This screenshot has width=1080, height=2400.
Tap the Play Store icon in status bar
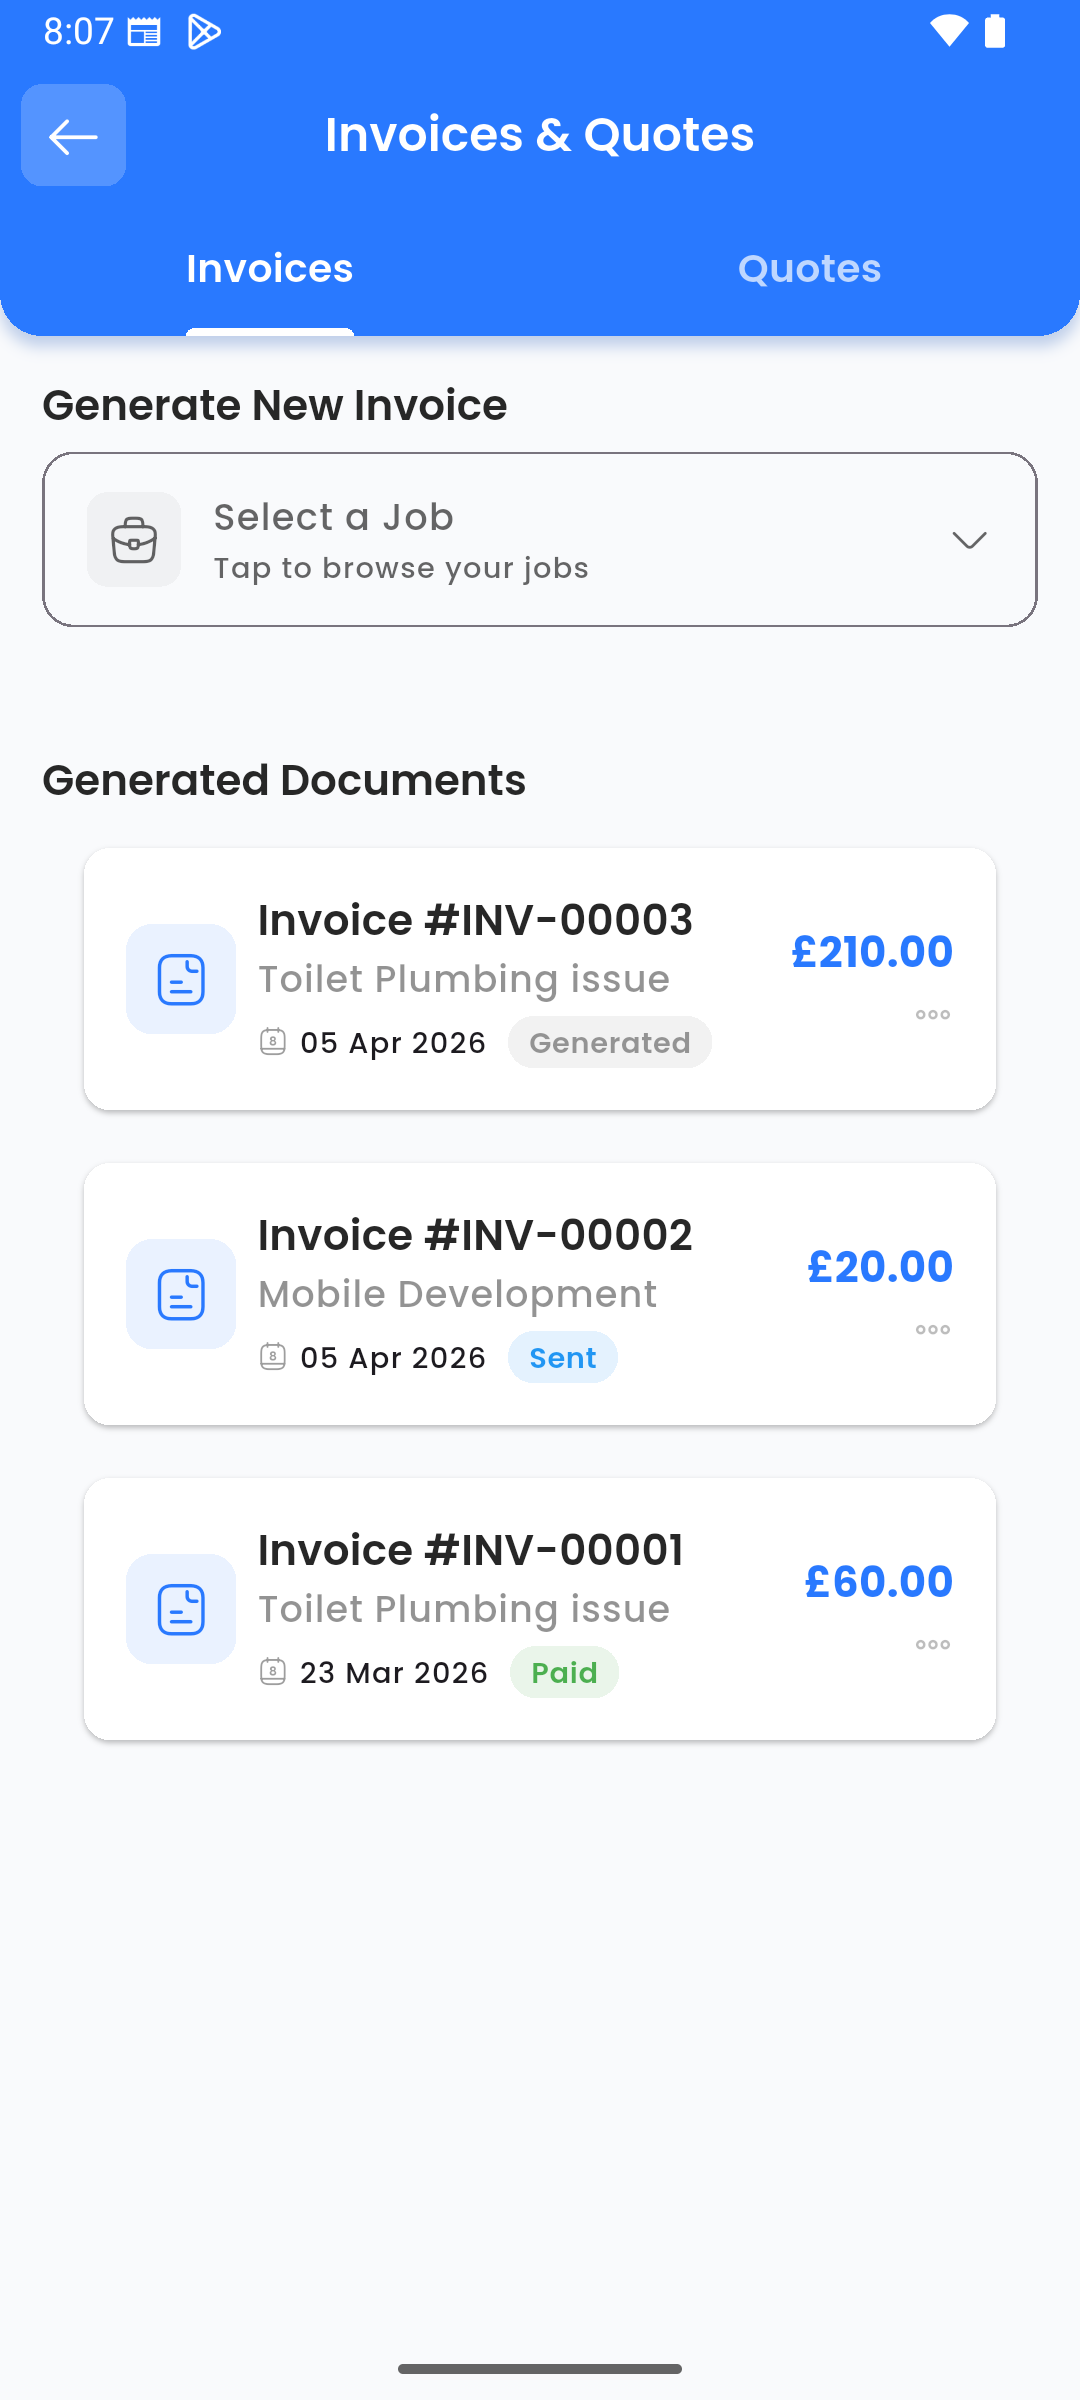pos(204,32)
